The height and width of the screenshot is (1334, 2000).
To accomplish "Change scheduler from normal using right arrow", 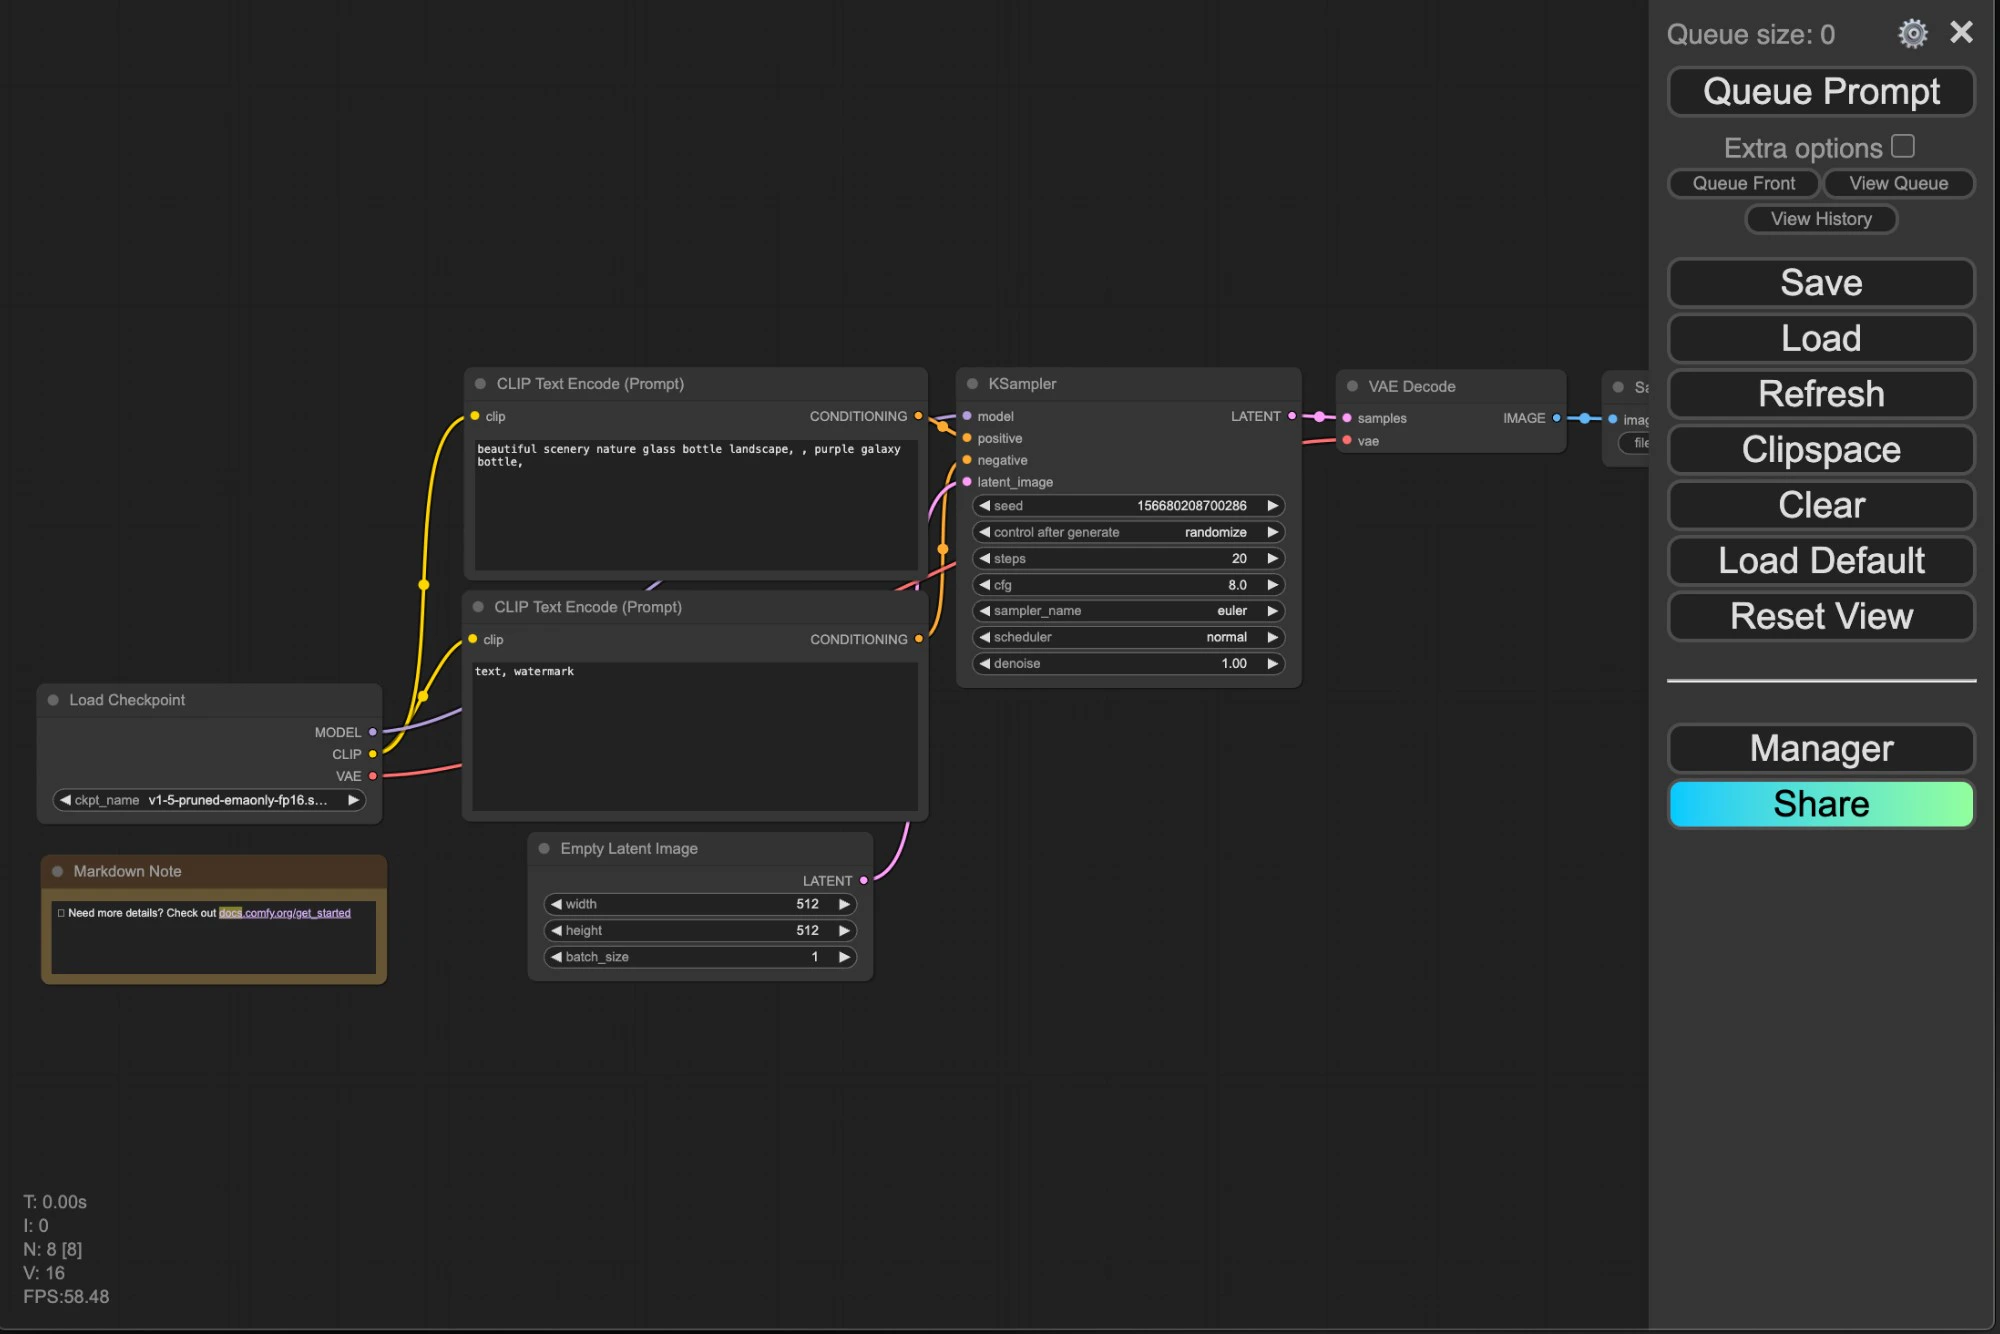I will pyautogui.click(x=1272, y=637).
